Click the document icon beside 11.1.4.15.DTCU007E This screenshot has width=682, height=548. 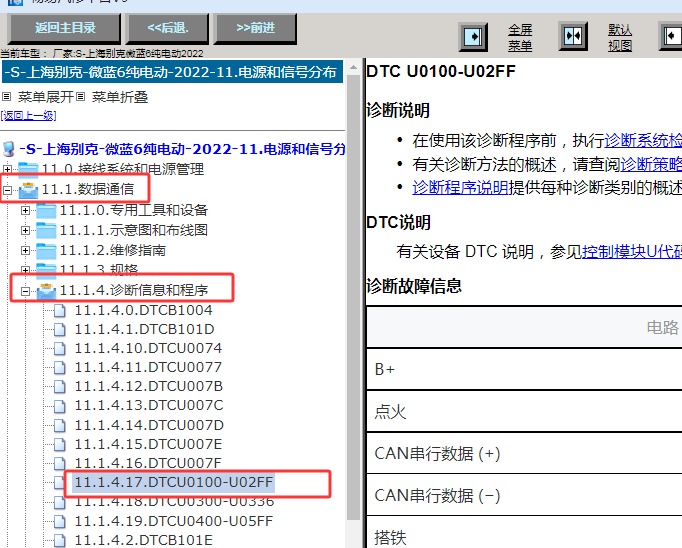(x=60, y=444)
